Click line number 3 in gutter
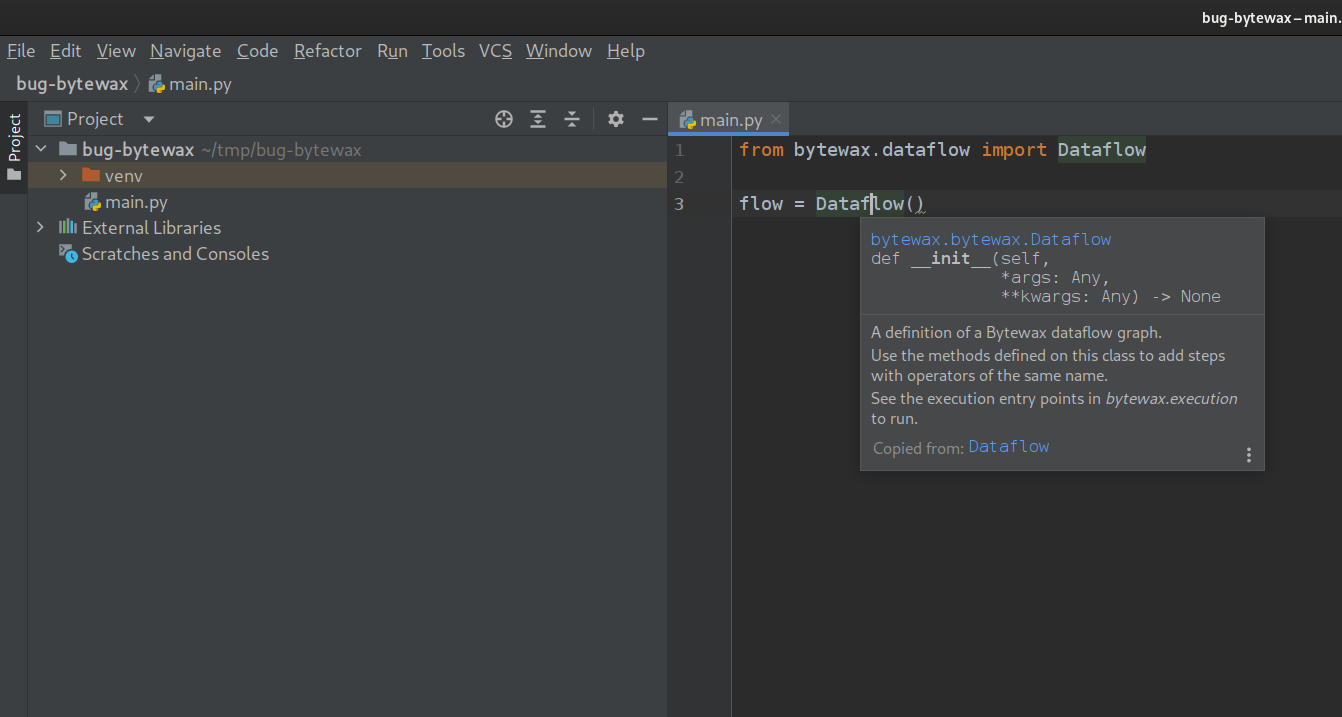This screenshot has height=717, width=1342. coord(680,204)
